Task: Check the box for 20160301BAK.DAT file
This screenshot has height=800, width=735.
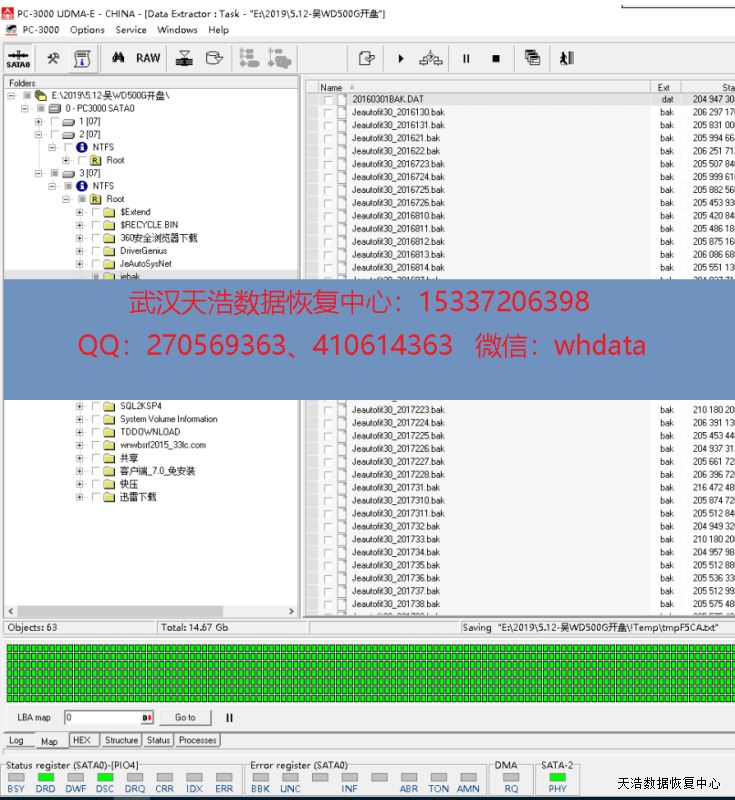Action: (x=328, y=100)
